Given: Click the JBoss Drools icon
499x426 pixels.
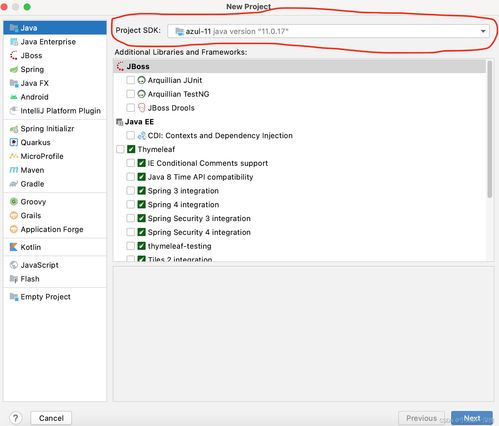Looking at the screenshot, I should [x=142, y=108].
